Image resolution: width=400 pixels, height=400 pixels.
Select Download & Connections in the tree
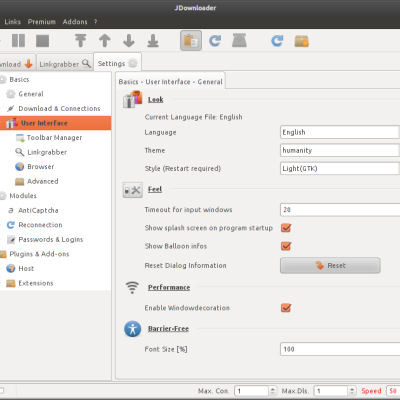(59, 108)
